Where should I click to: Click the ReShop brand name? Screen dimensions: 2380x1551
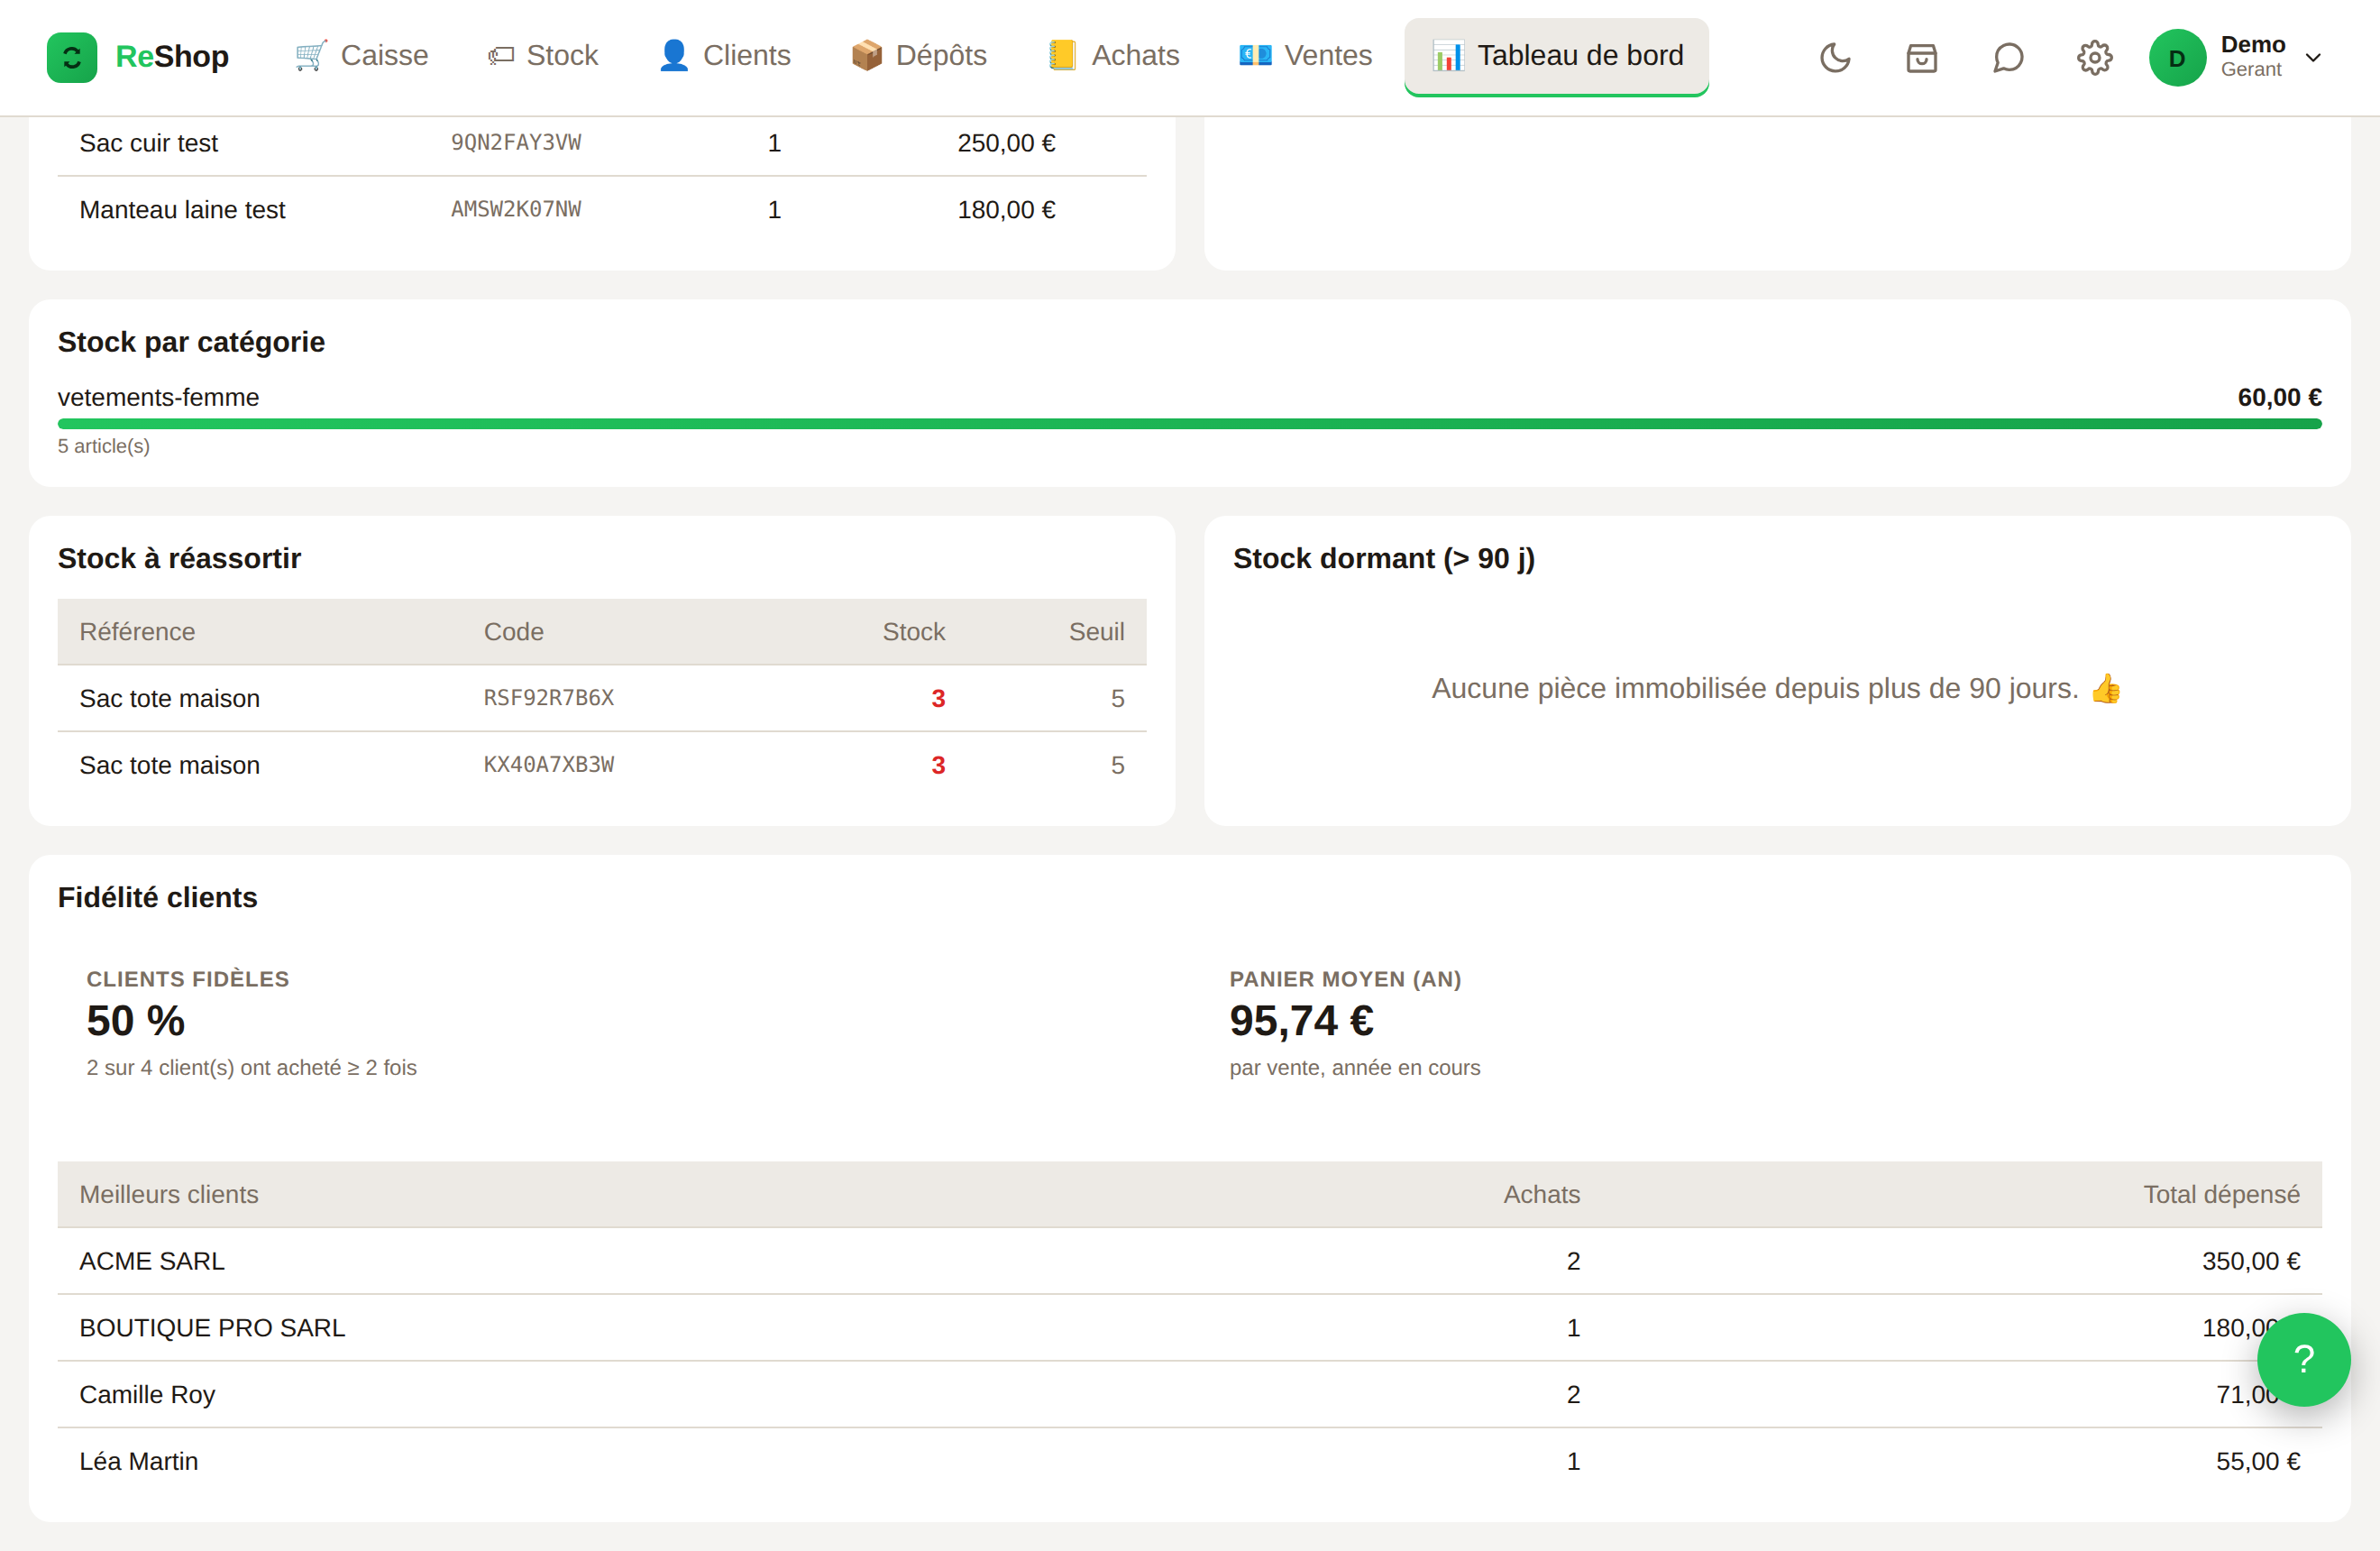click(172, 56)
